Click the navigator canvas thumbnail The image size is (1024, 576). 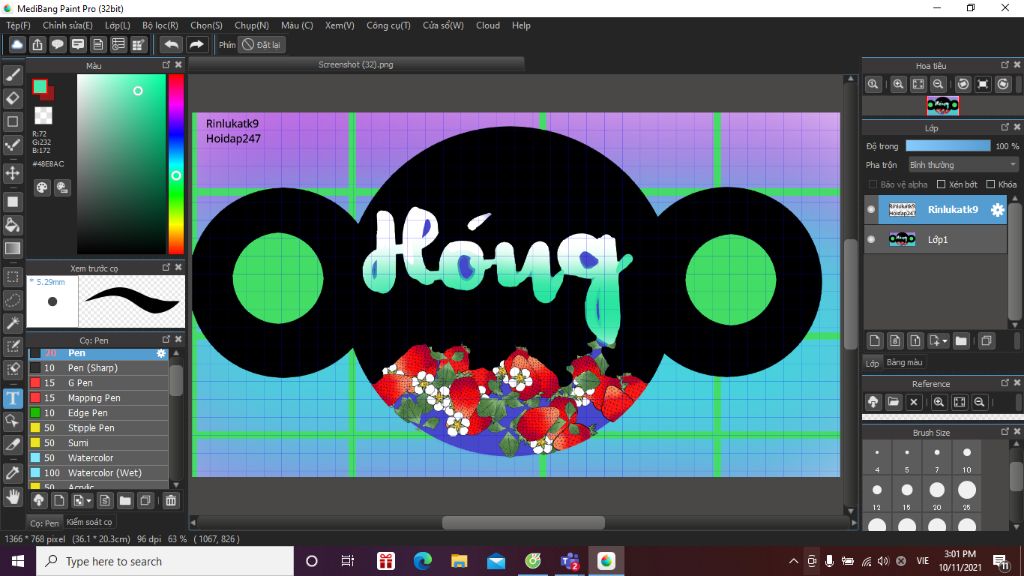(942, 105)
